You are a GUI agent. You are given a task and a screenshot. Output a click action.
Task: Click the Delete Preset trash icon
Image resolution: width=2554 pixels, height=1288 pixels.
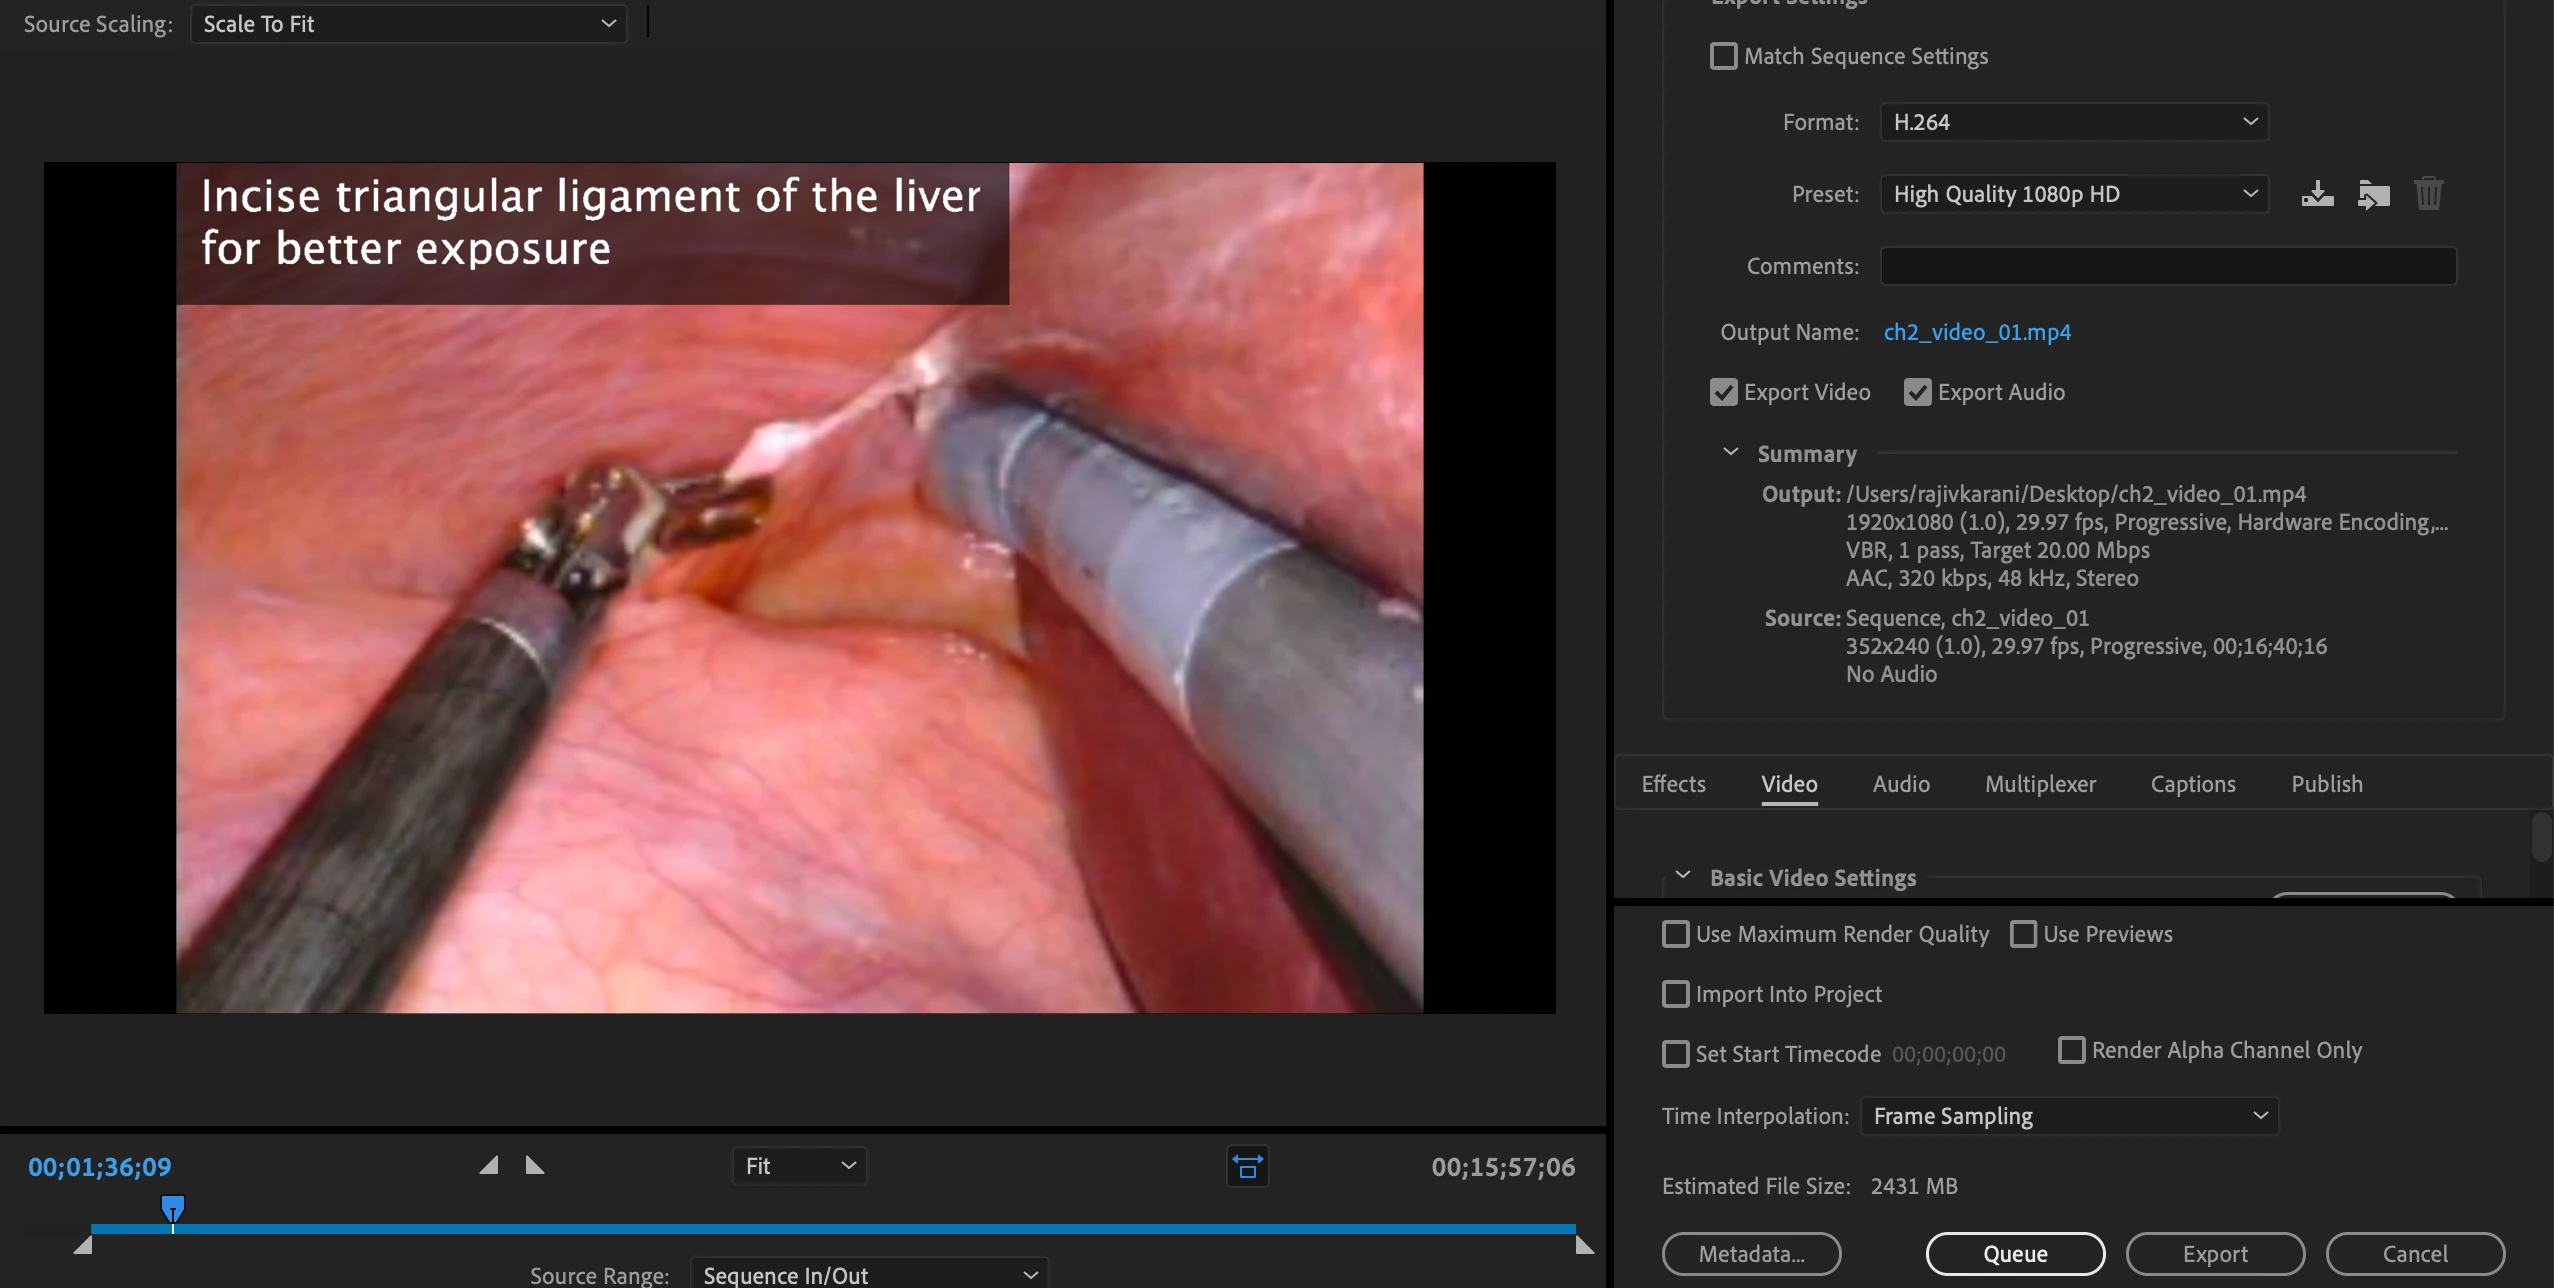[x=2428, y=194]
